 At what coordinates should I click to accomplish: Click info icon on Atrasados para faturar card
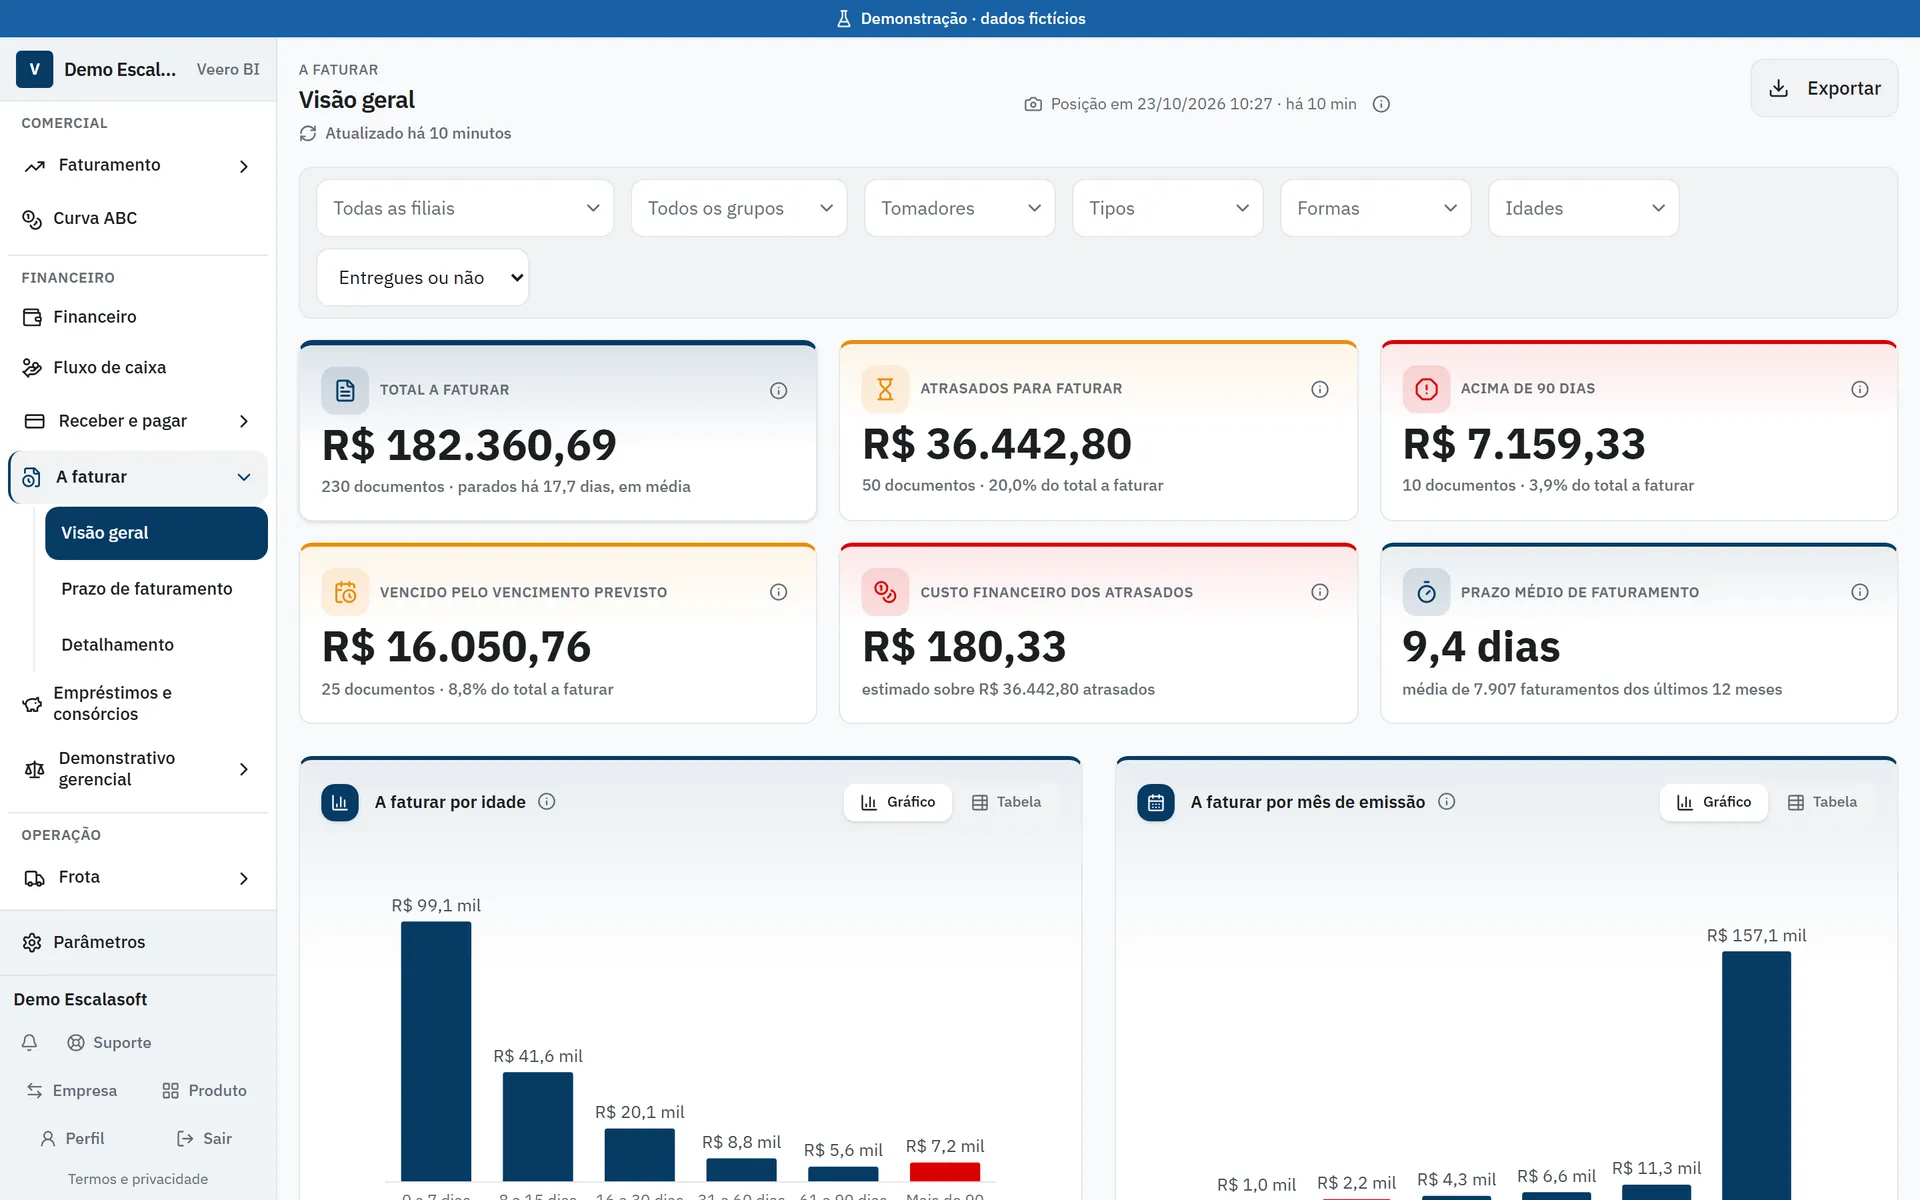pos(1319,389)
